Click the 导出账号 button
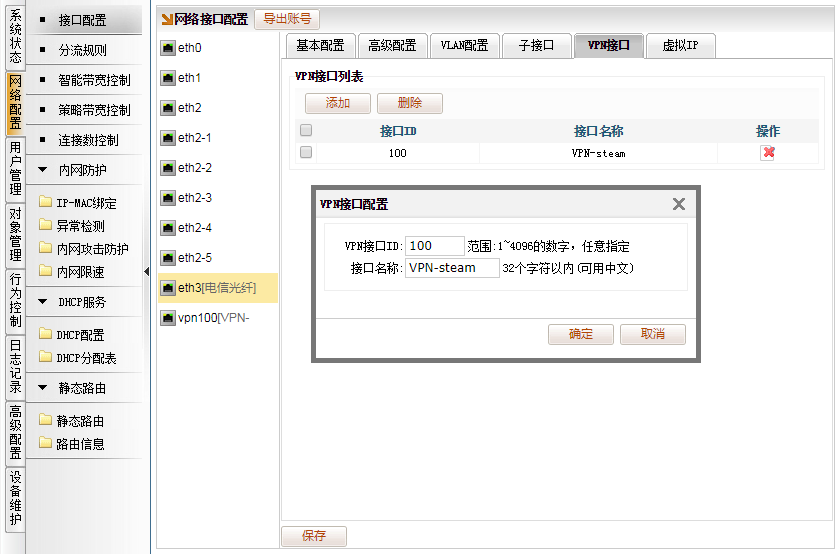This screenshot has width=839, height=554. [x=287, y=18]
